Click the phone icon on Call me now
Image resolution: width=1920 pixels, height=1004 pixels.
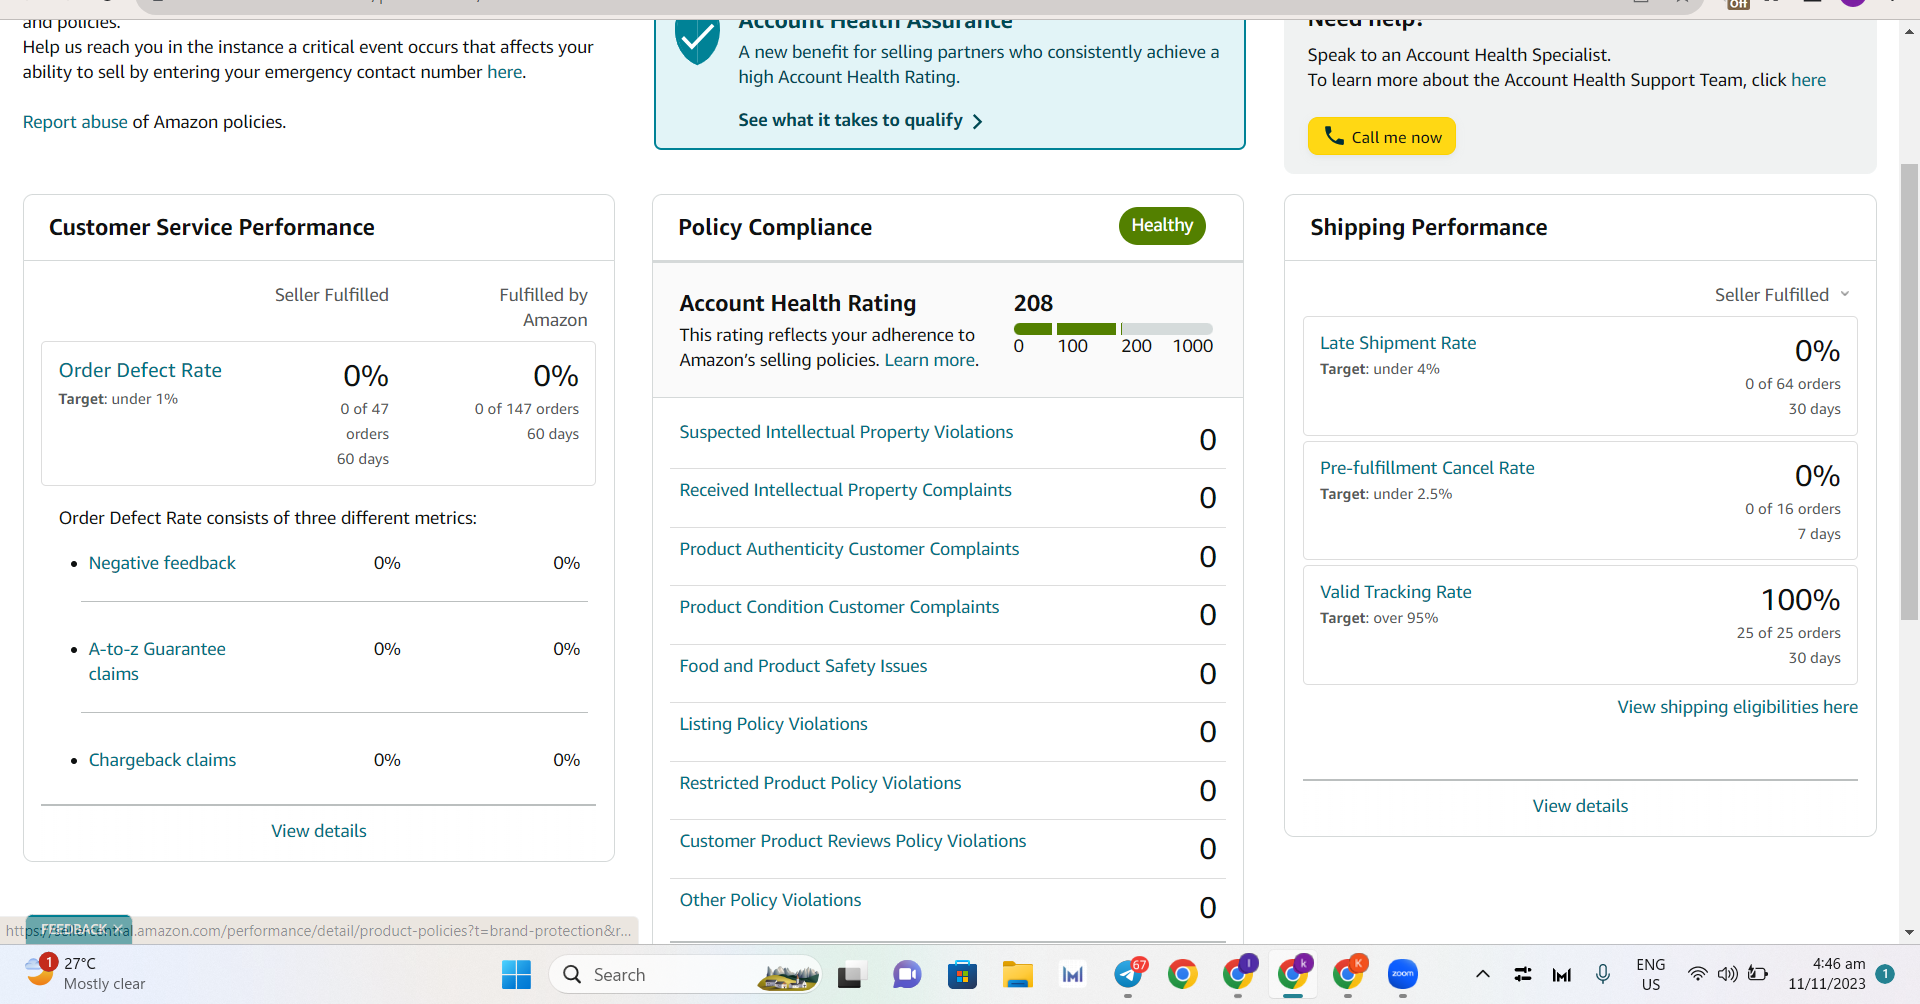click(x=1334, y=135)
